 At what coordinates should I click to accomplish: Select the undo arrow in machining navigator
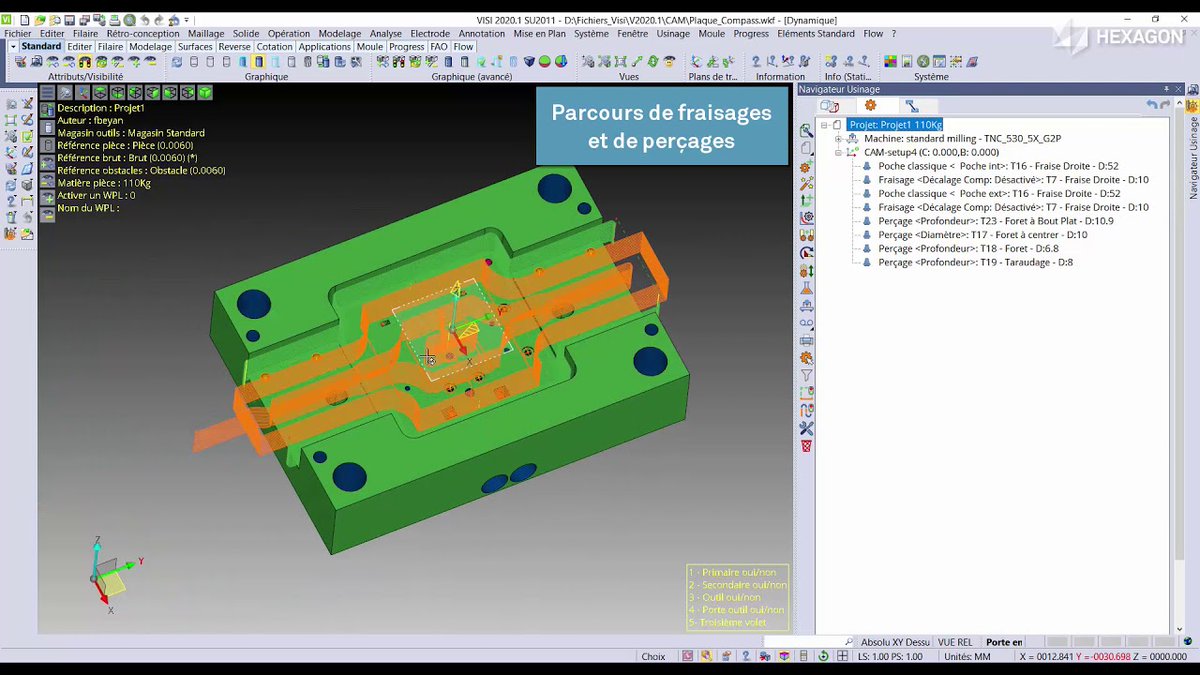click(1151, 103)
